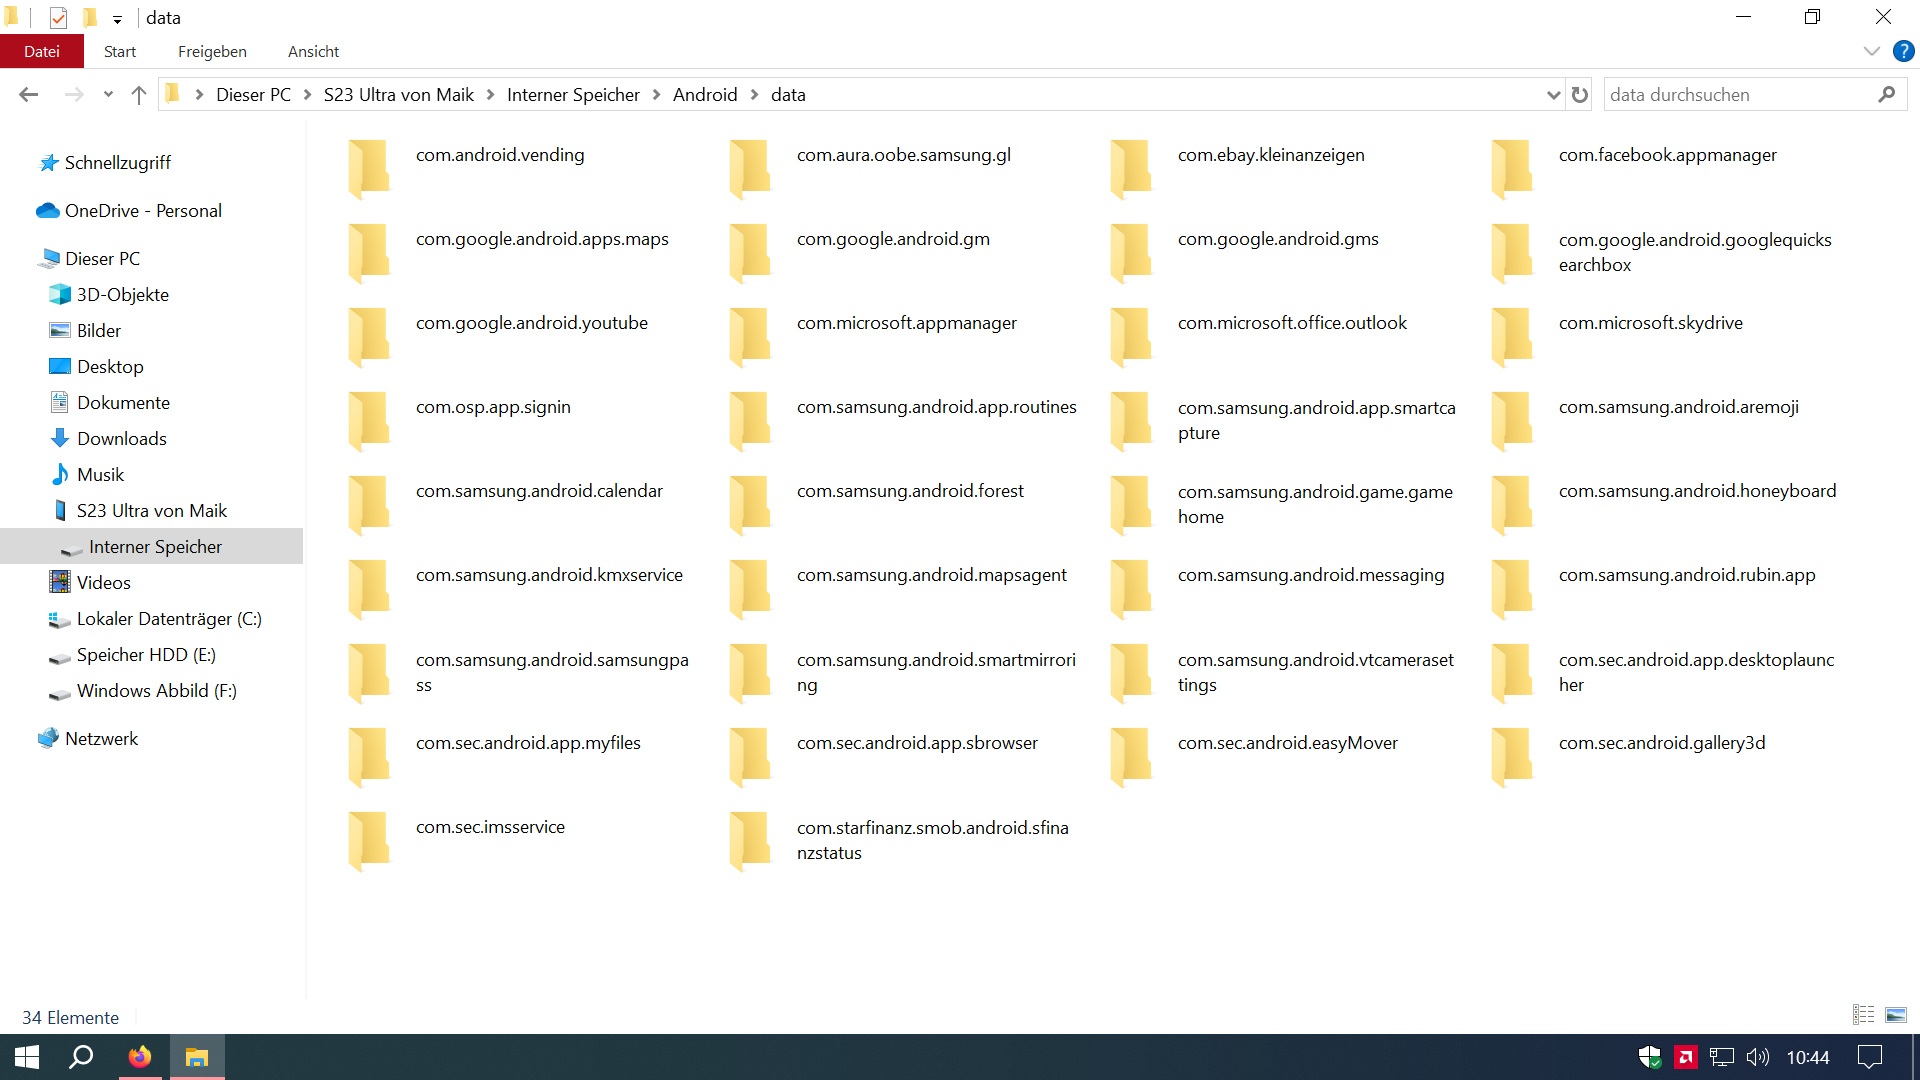
Task: Open the Freigeben ribbon tab
Action: [x=212, y=51]
